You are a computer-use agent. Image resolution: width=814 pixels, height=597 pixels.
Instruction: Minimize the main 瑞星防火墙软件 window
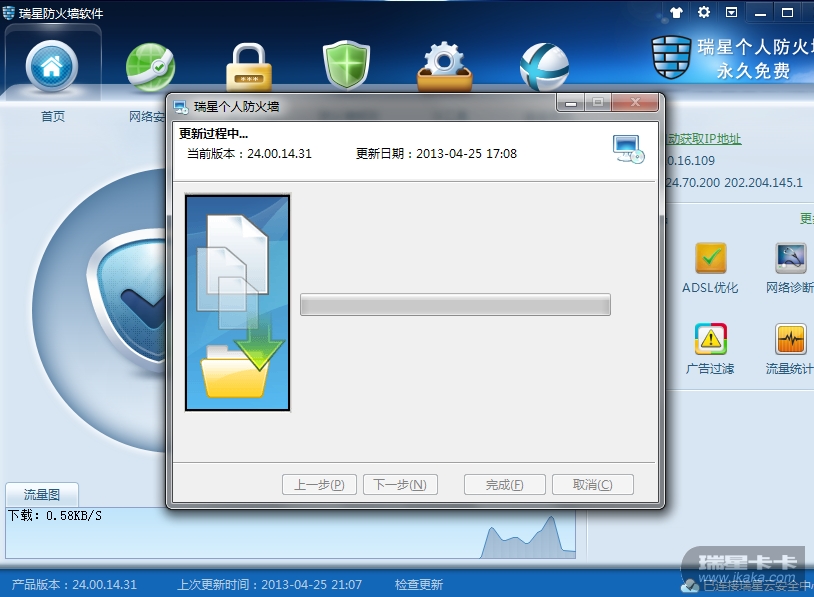760,13
